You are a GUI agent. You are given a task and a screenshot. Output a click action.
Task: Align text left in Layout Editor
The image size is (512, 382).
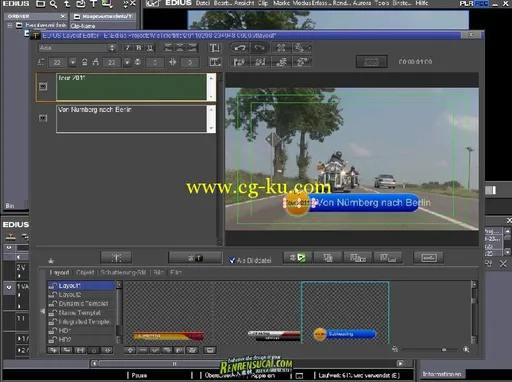(x=168, y=48)
